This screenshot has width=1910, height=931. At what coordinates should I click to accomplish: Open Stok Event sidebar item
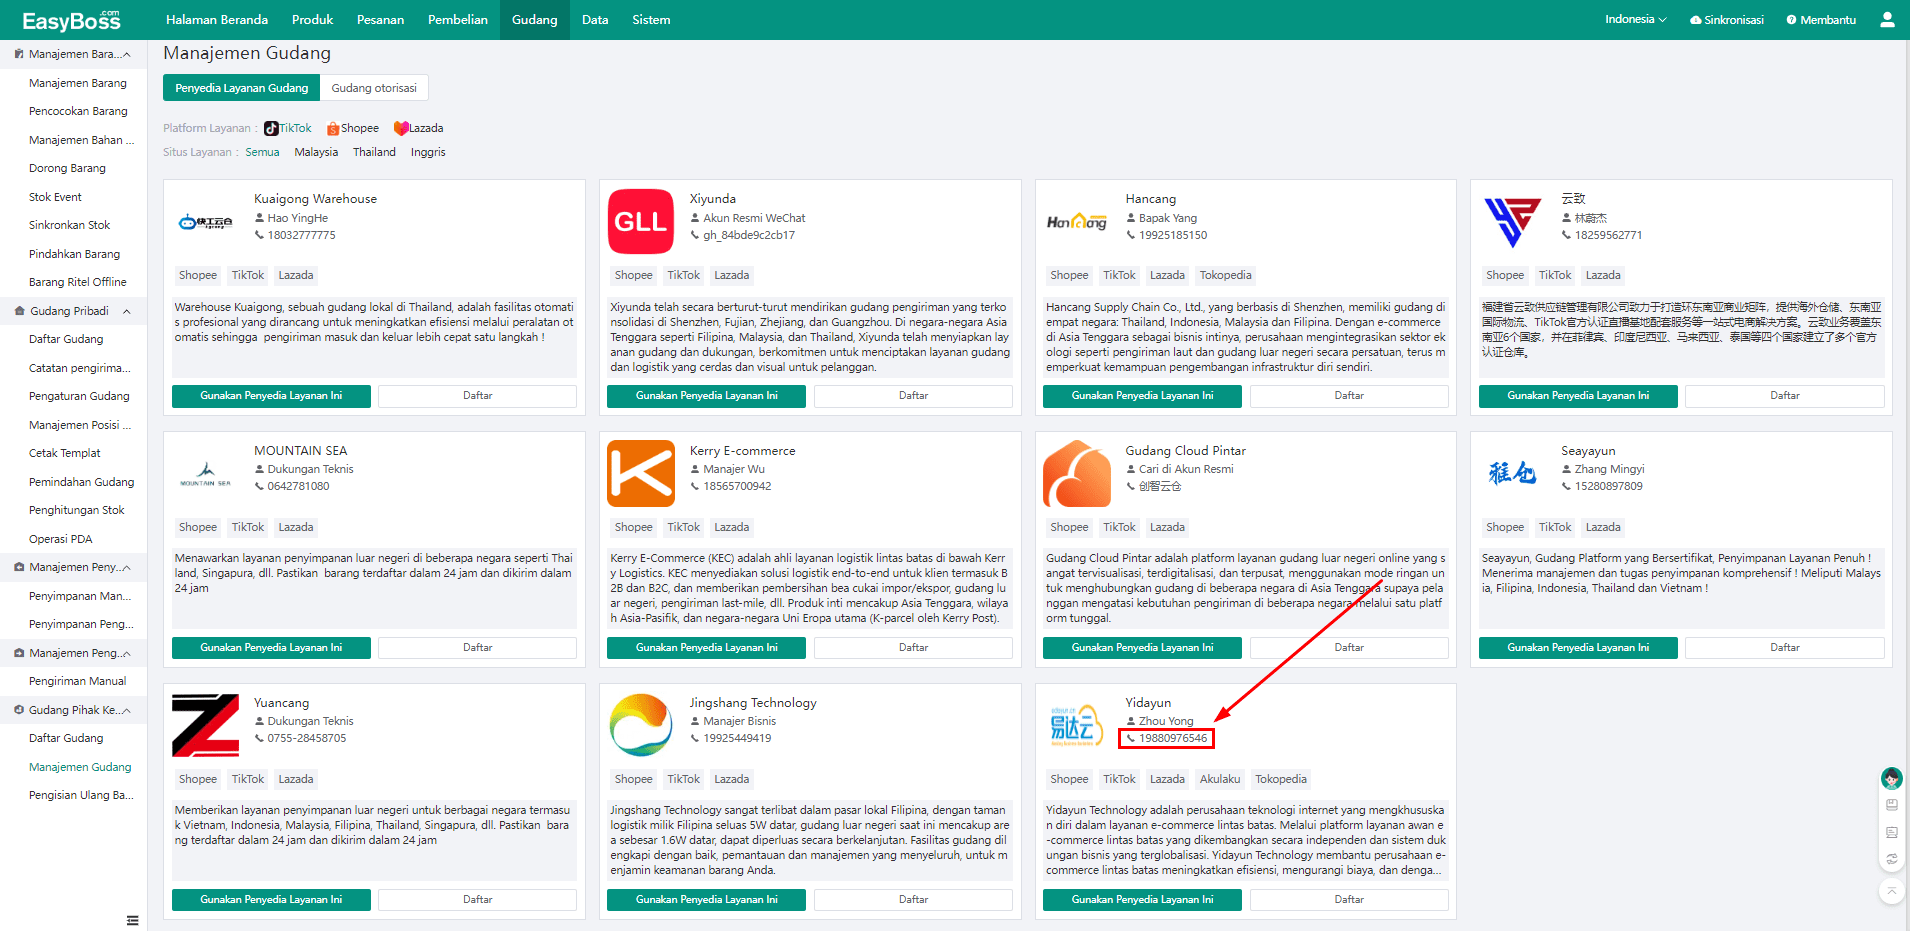pyautogui.click(x=55, y=197)
